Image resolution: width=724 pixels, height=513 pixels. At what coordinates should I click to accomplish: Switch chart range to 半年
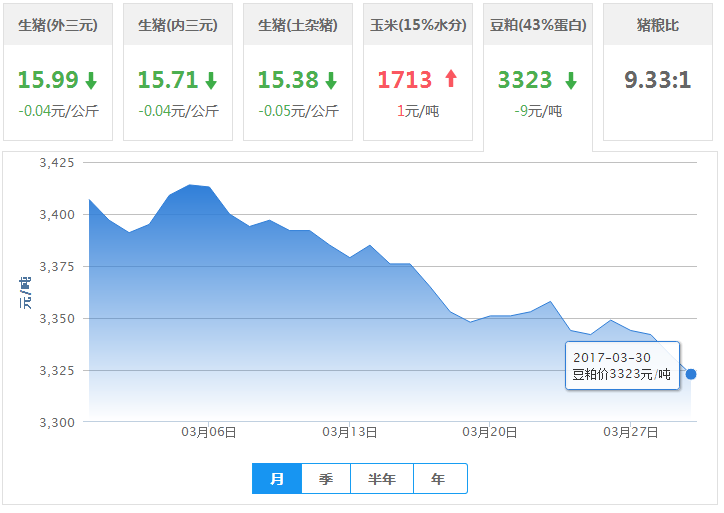coord(382,478)
